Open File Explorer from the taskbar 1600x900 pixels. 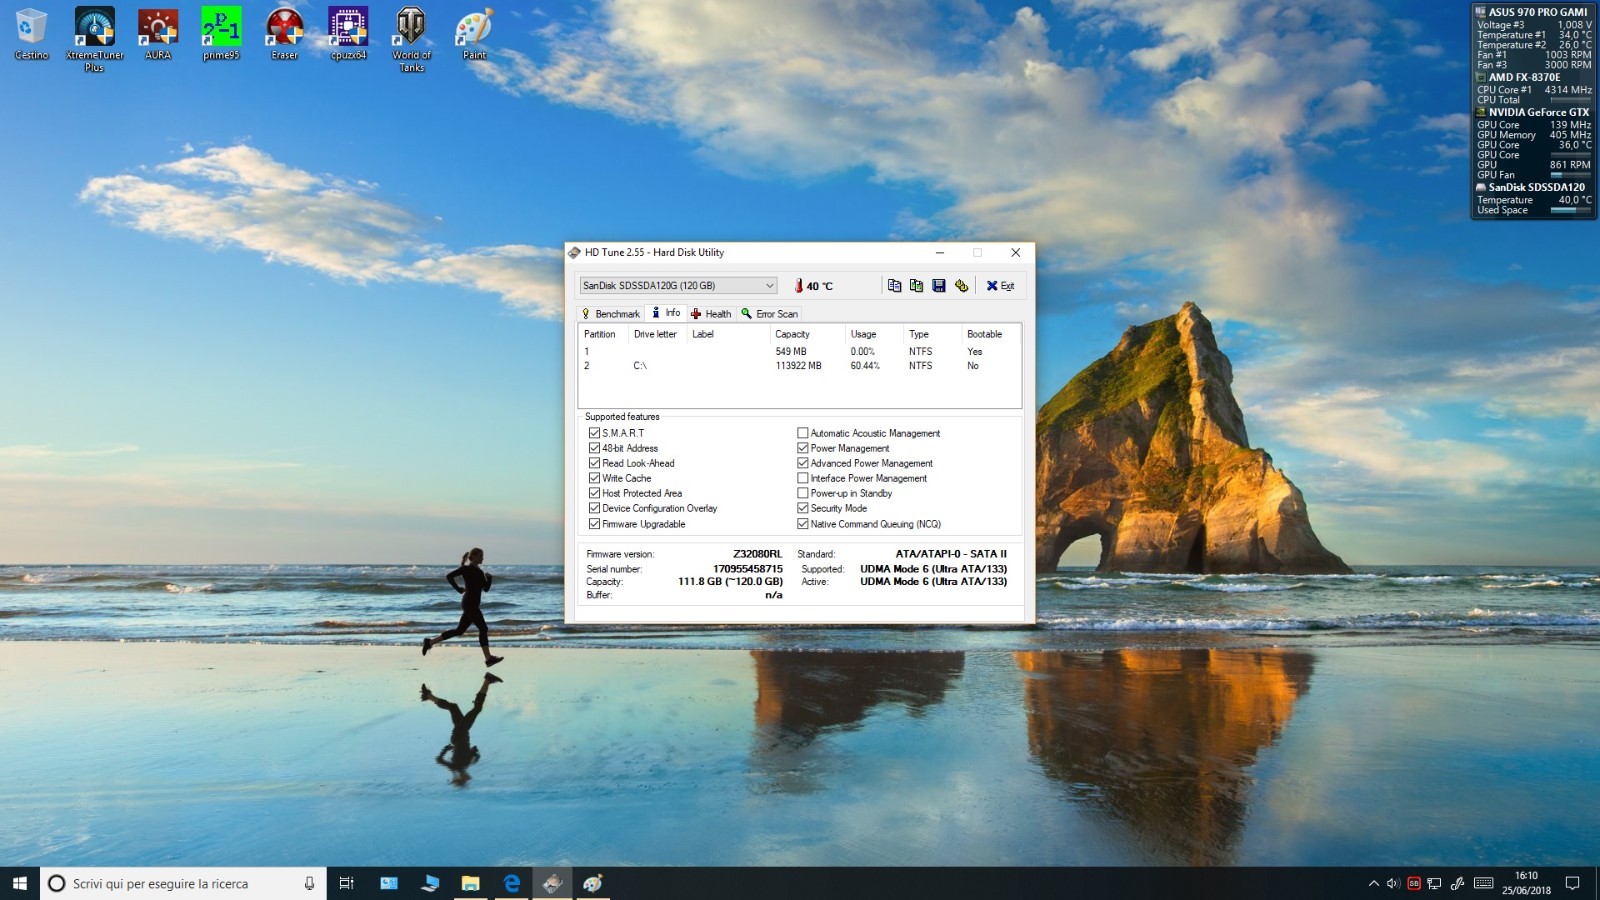click(x=470, y=883)
